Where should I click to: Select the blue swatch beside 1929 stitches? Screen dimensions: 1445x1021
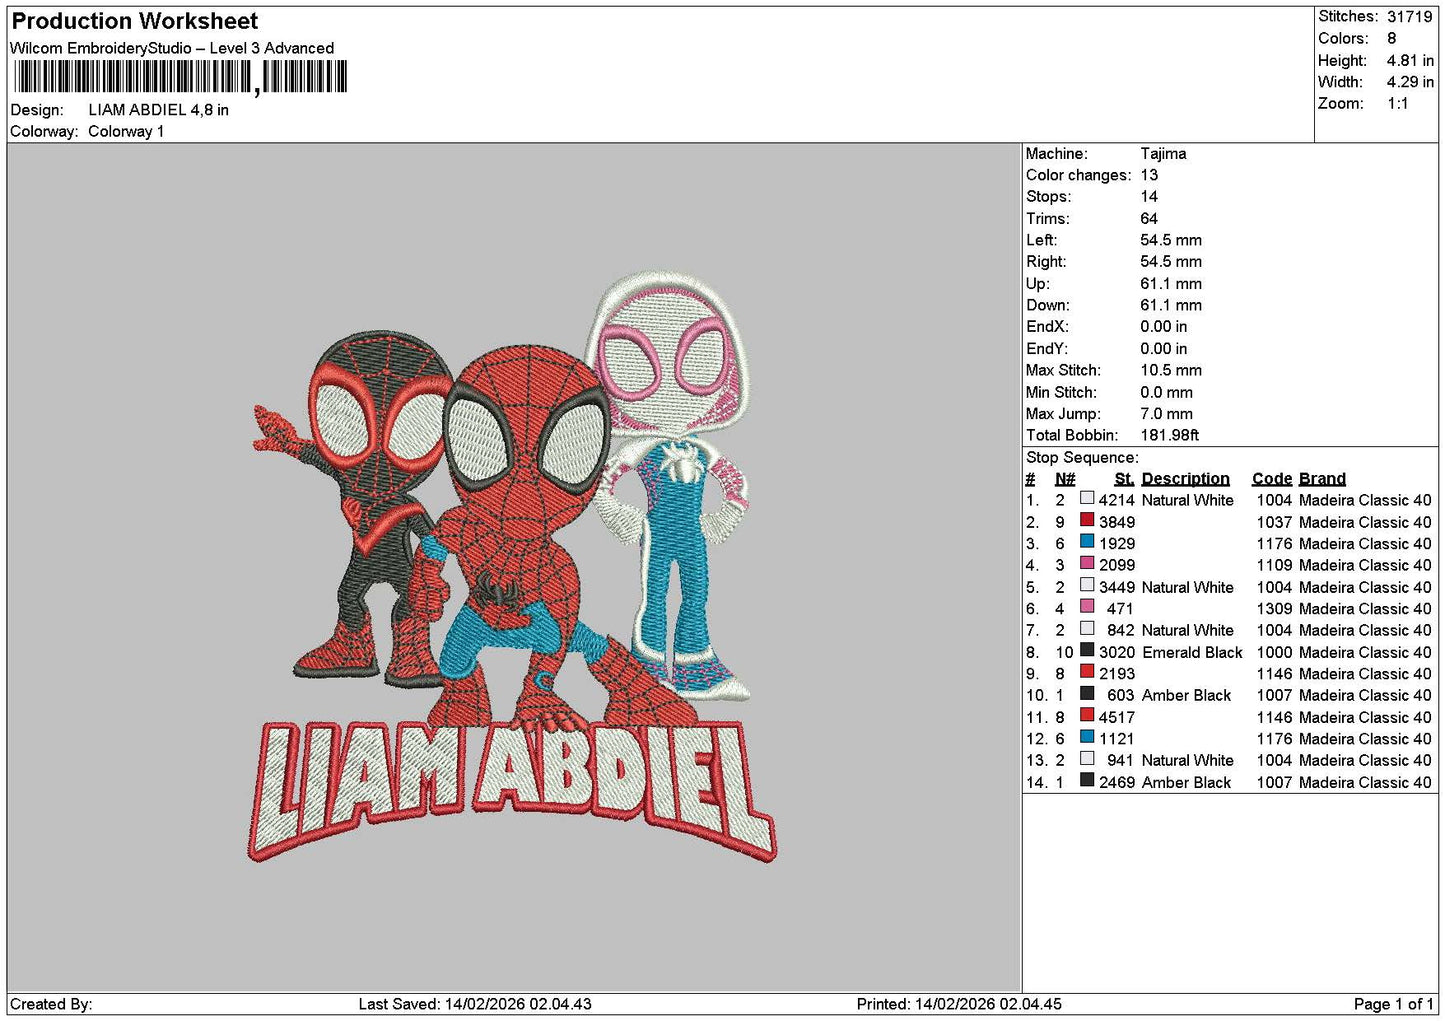pyautogui.click(x=1087, y=542)
